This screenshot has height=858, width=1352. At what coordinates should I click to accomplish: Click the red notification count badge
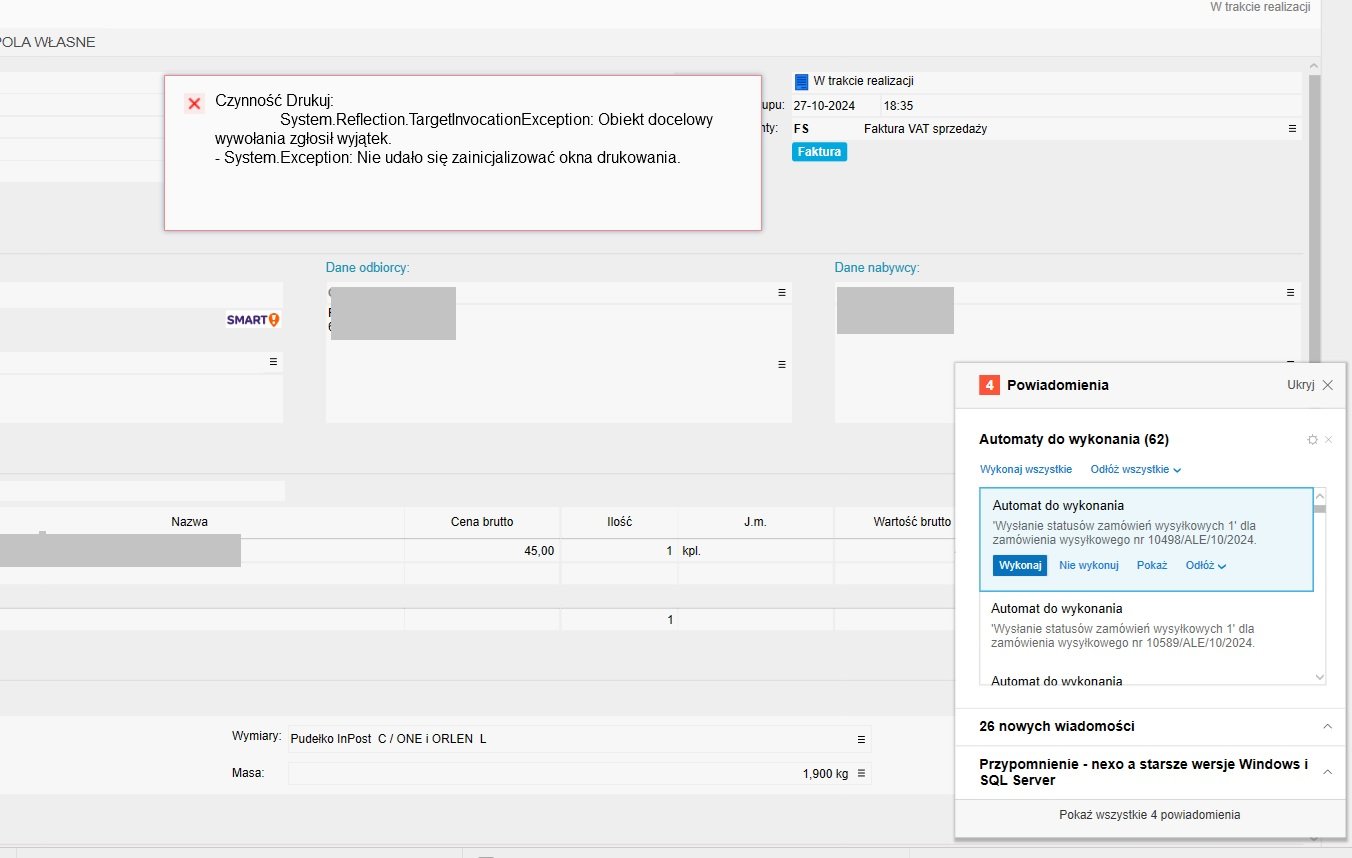989,385
